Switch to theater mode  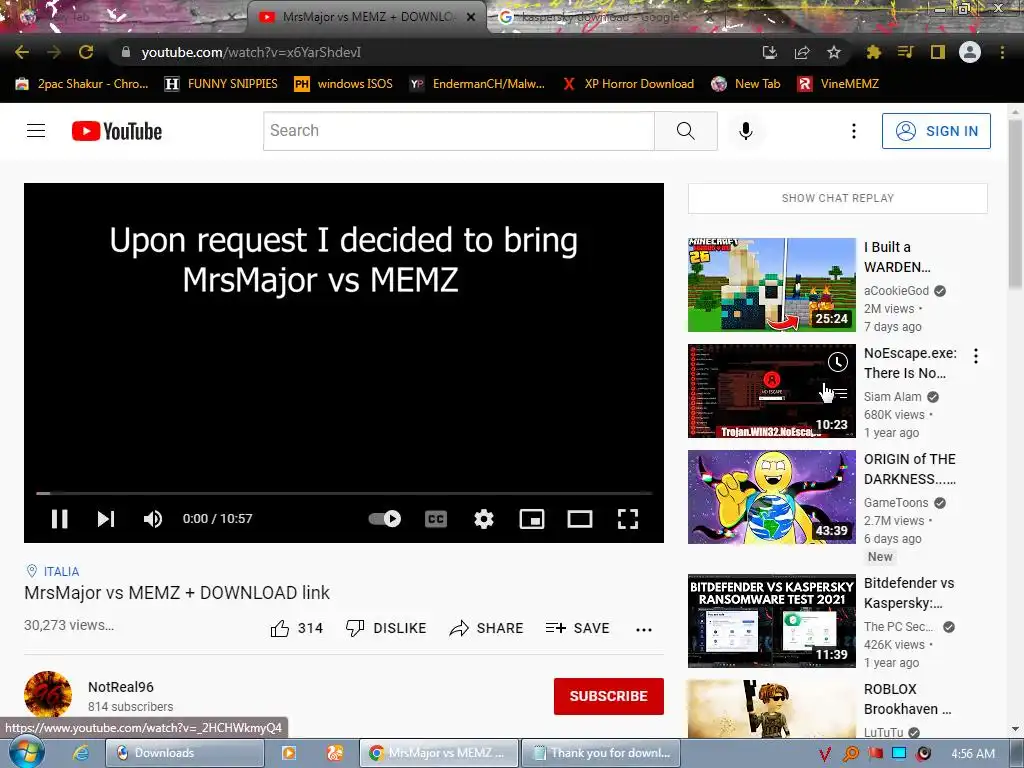pos(580,519)
